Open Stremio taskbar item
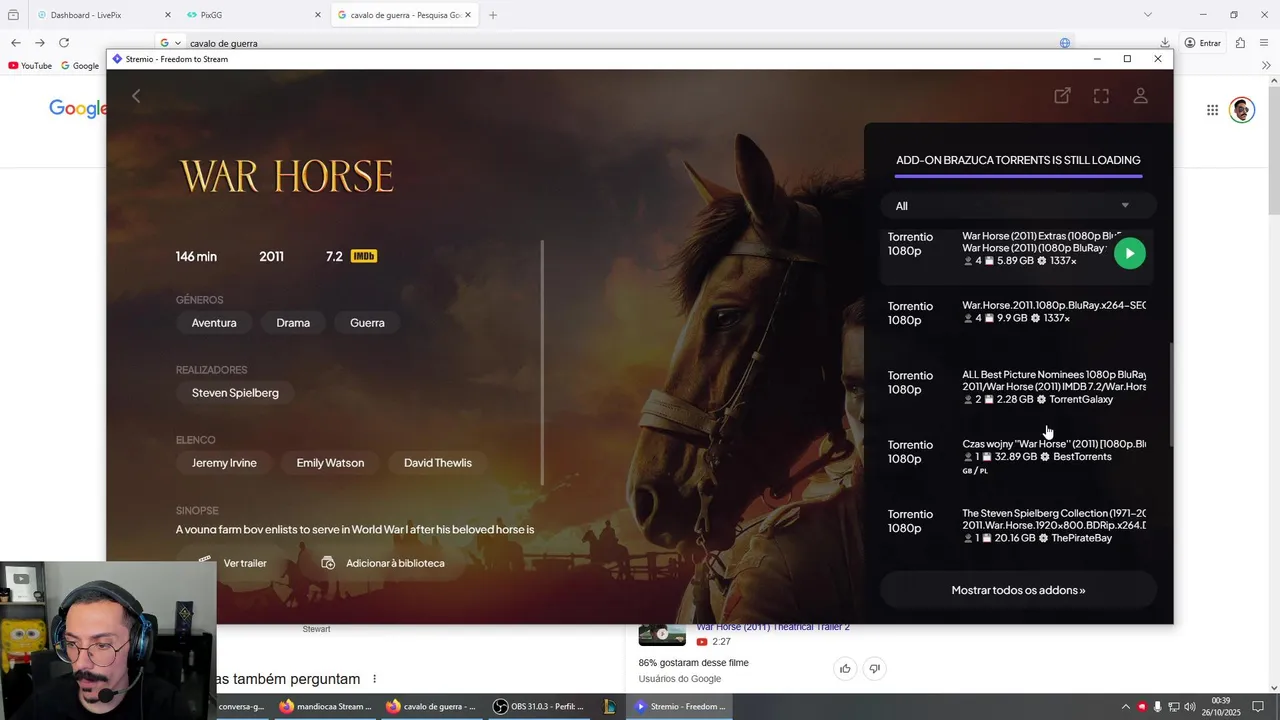This screenshot has width=1280, height=720. tap(681, 706)
